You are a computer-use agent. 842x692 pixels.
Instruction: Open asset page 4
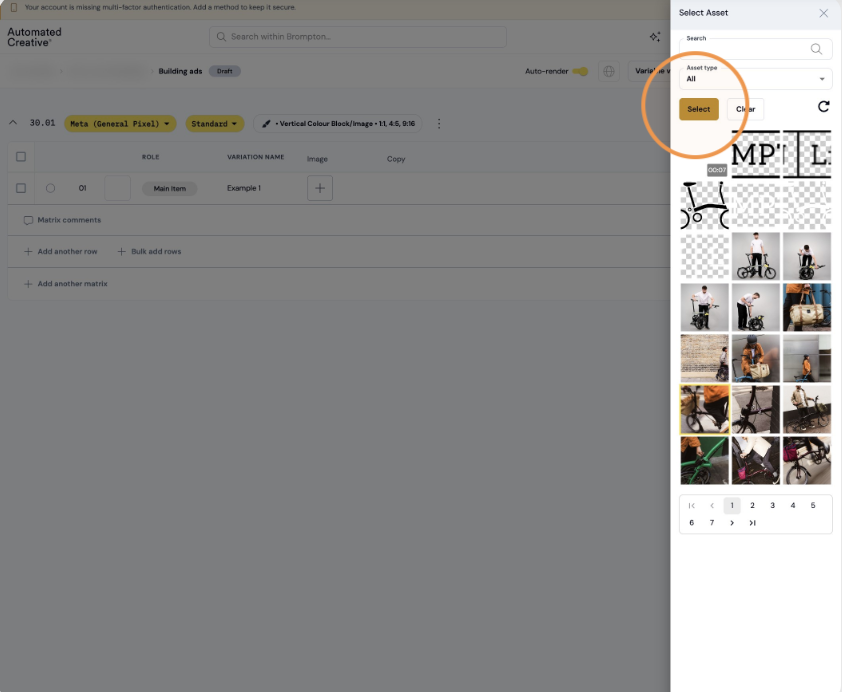point(793,505)
